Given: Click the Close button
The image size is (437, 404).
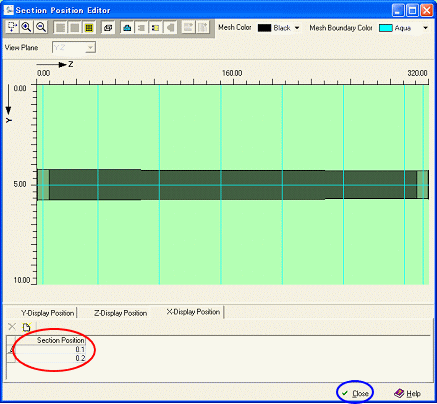Looking at the screenshot, I should click(356, 394).
